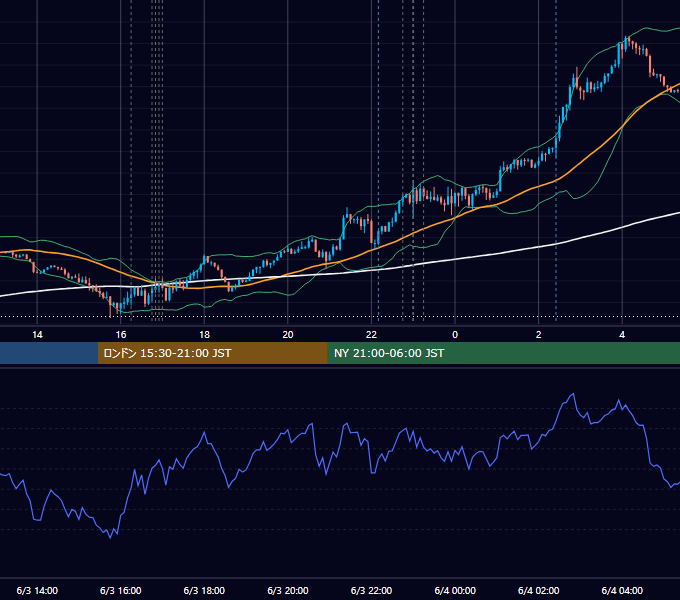Click the 18 label on the price time axis
Screen dimensions: 680x600
click(204, 335)
